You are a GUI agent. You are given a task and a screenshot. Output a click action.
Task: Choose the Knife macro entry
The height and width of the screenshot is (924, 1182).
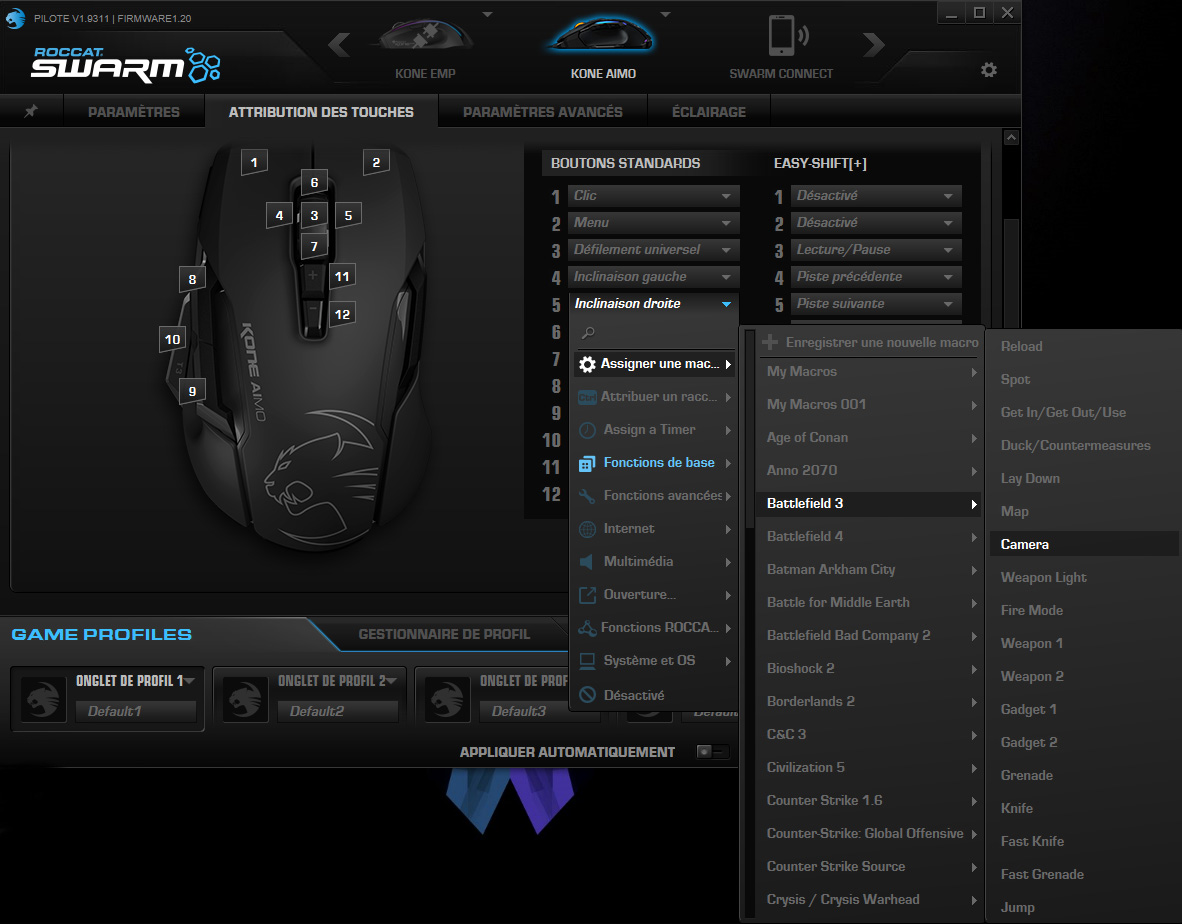[1084, 809]
